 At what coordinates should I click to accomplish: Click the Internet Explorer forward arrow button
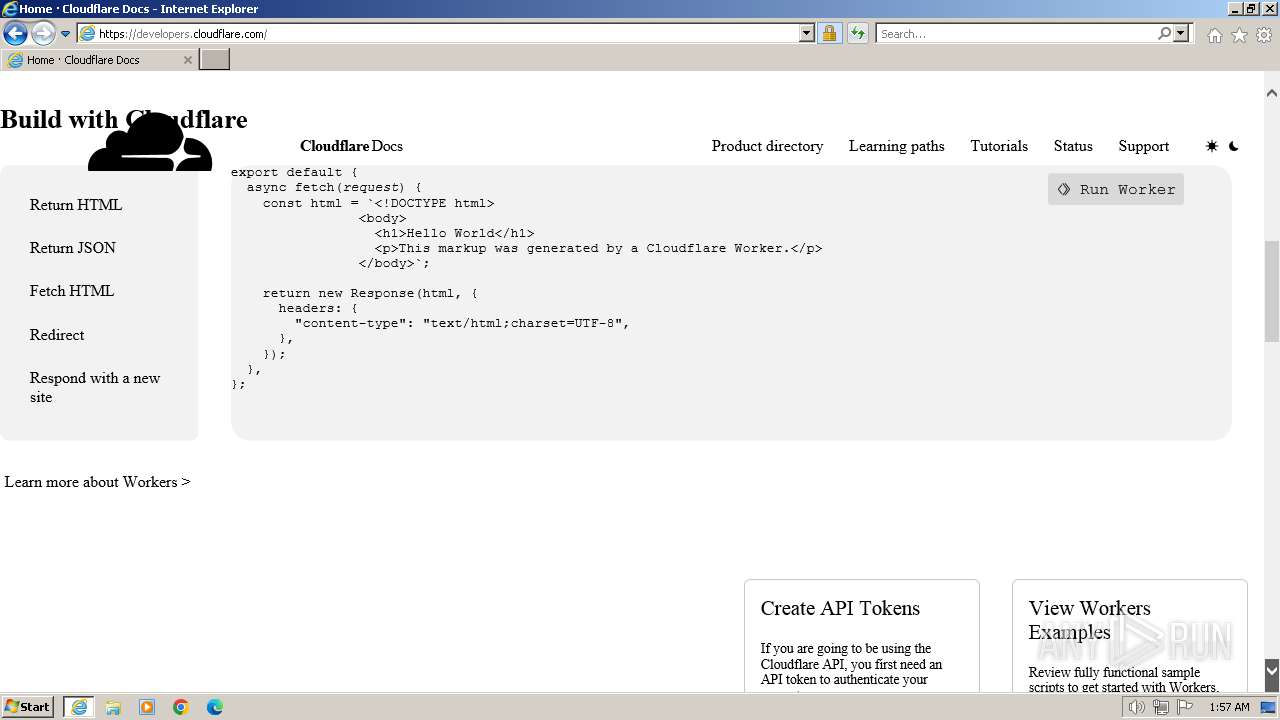pyautogui.click(x=43, y=34)
